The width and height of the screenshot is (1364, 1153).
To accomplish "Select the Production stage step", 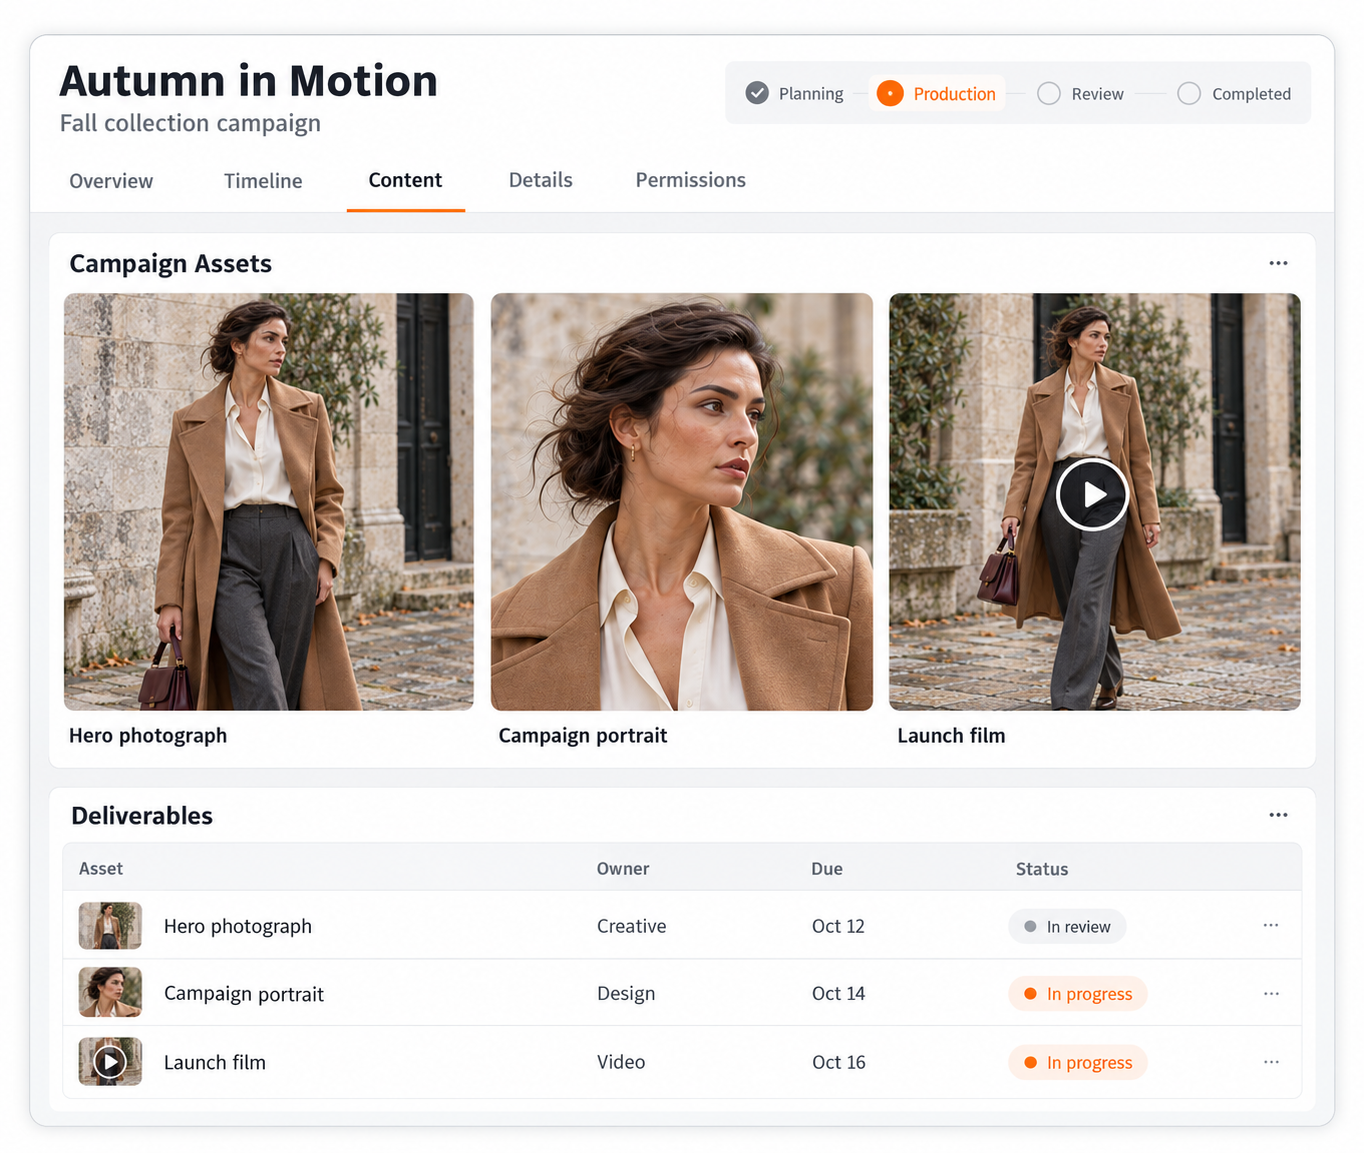I will 936,93.
